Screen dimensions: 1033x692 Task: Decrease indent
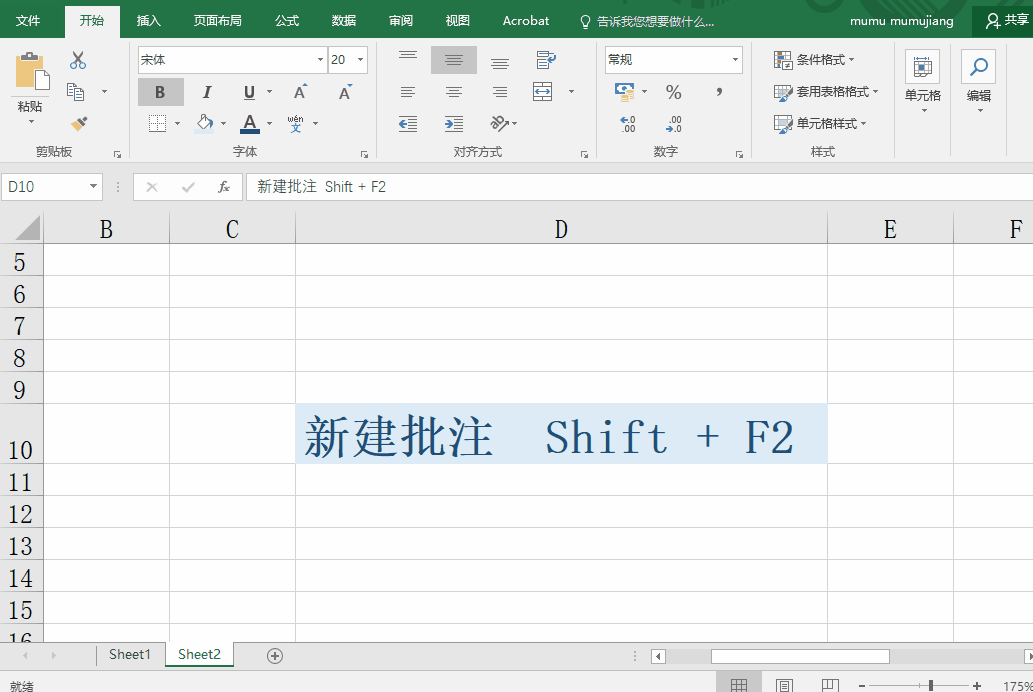tap(408, 123)
